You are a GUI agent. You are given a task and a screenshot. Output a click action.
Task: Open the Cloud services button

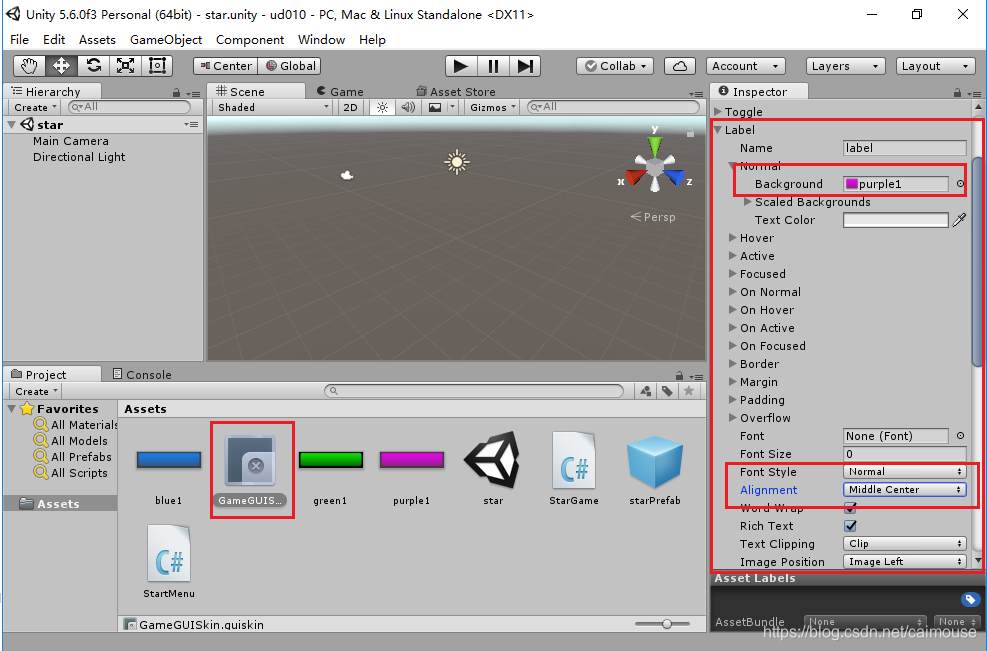(680, 66)
